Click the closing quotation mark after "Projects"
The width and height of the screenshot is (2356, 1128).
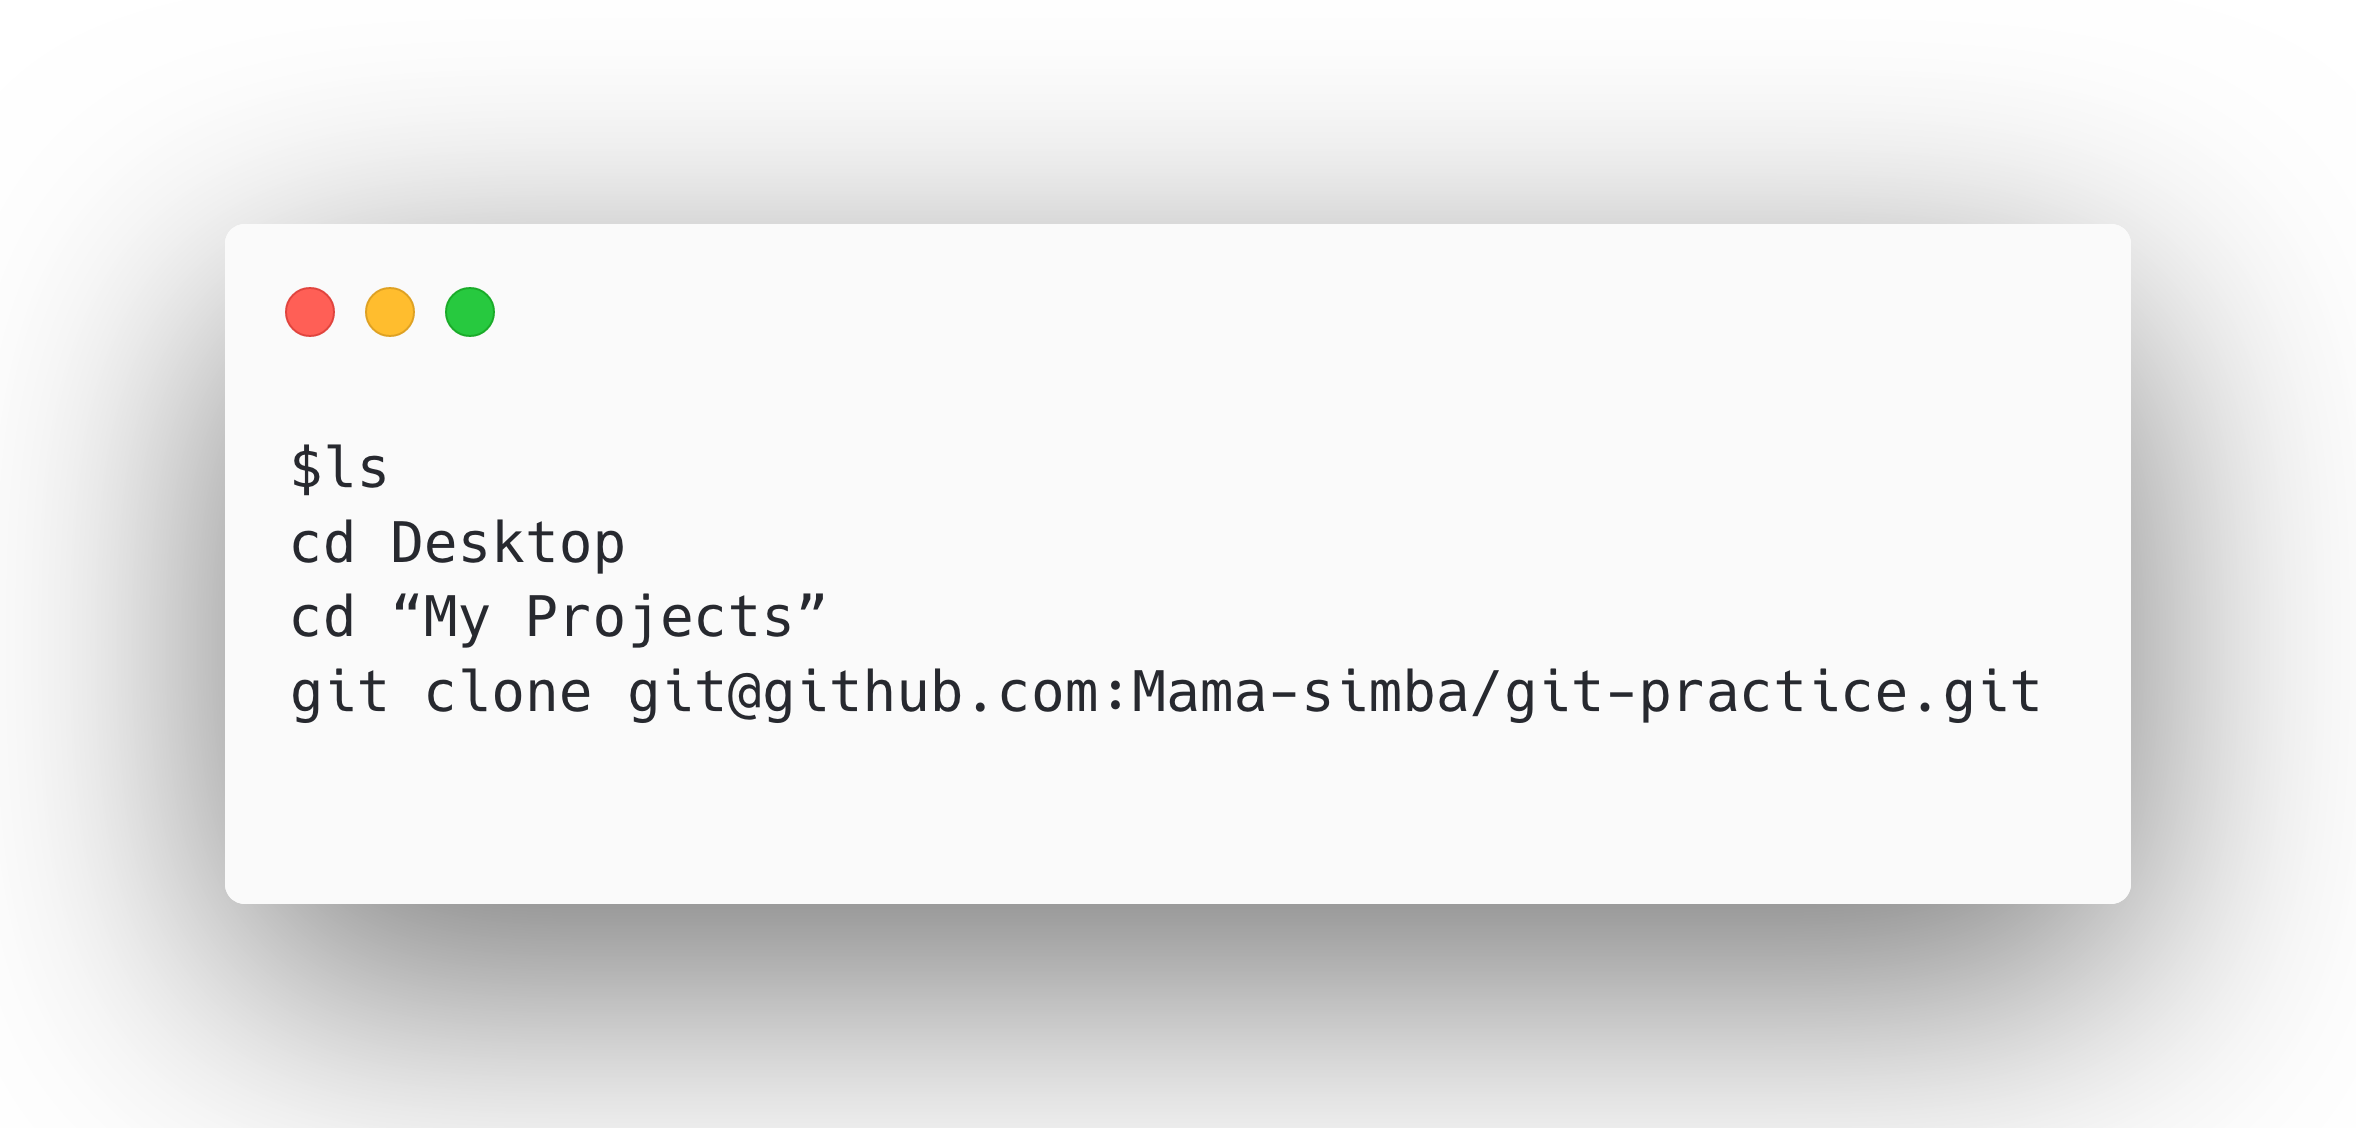[x=811, y=606]
